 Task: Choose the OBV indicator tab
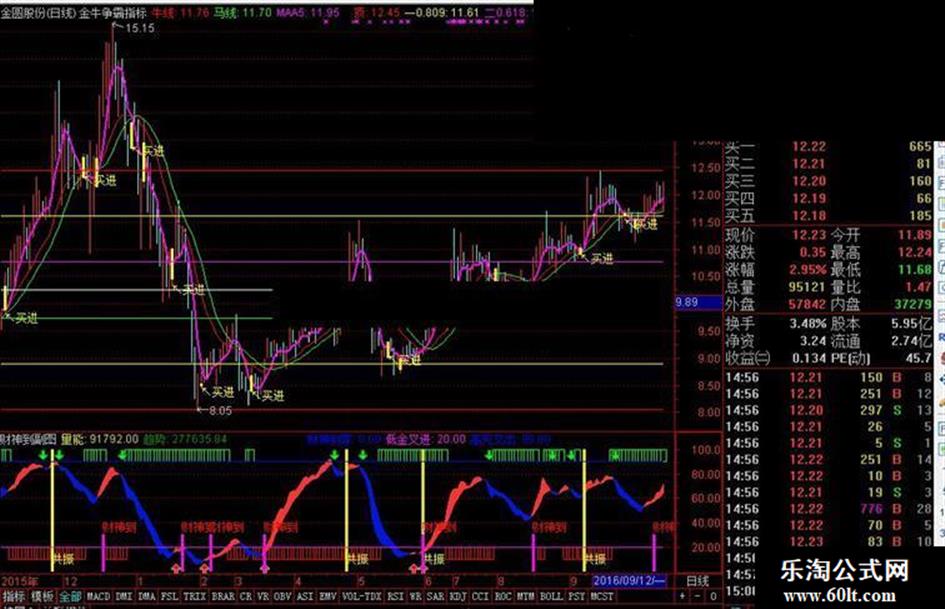tap(282, 596)
